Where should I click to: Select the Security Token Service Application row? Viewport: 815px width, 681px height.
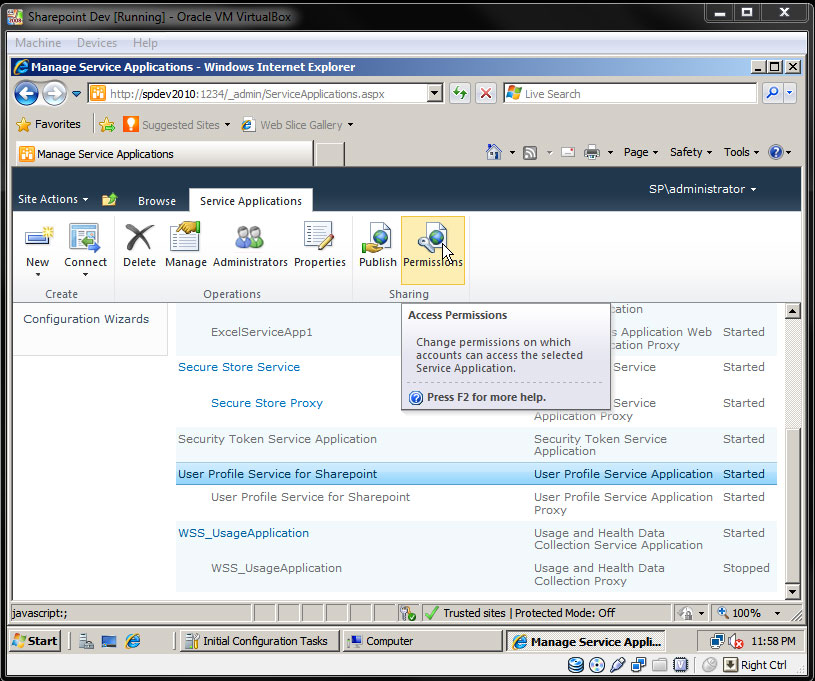tap(476, 445)
